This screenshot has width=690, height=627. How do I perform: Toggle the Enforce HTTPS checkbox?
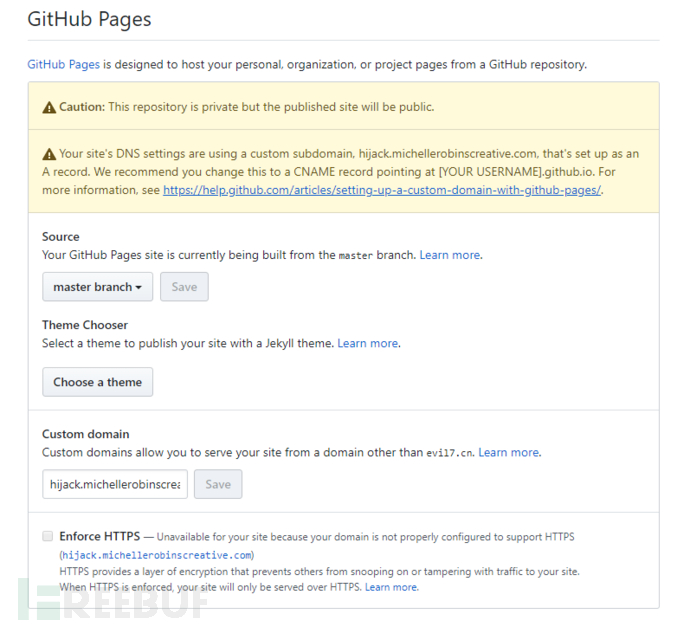[x=48, y=536]
